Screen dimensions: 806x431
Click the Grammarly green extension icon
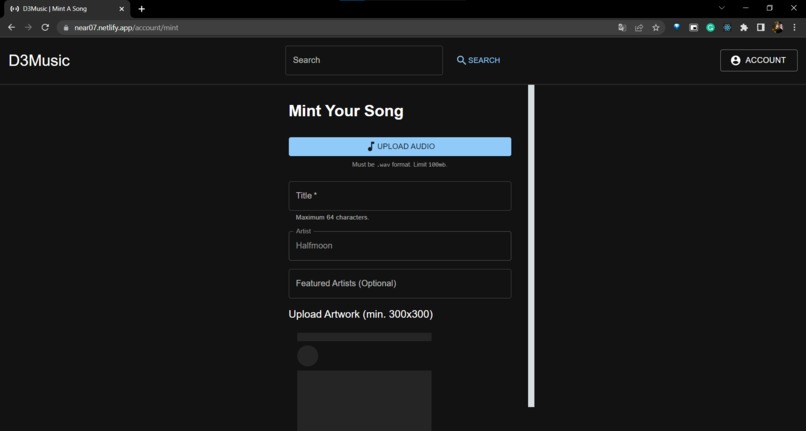pos(710,28)
